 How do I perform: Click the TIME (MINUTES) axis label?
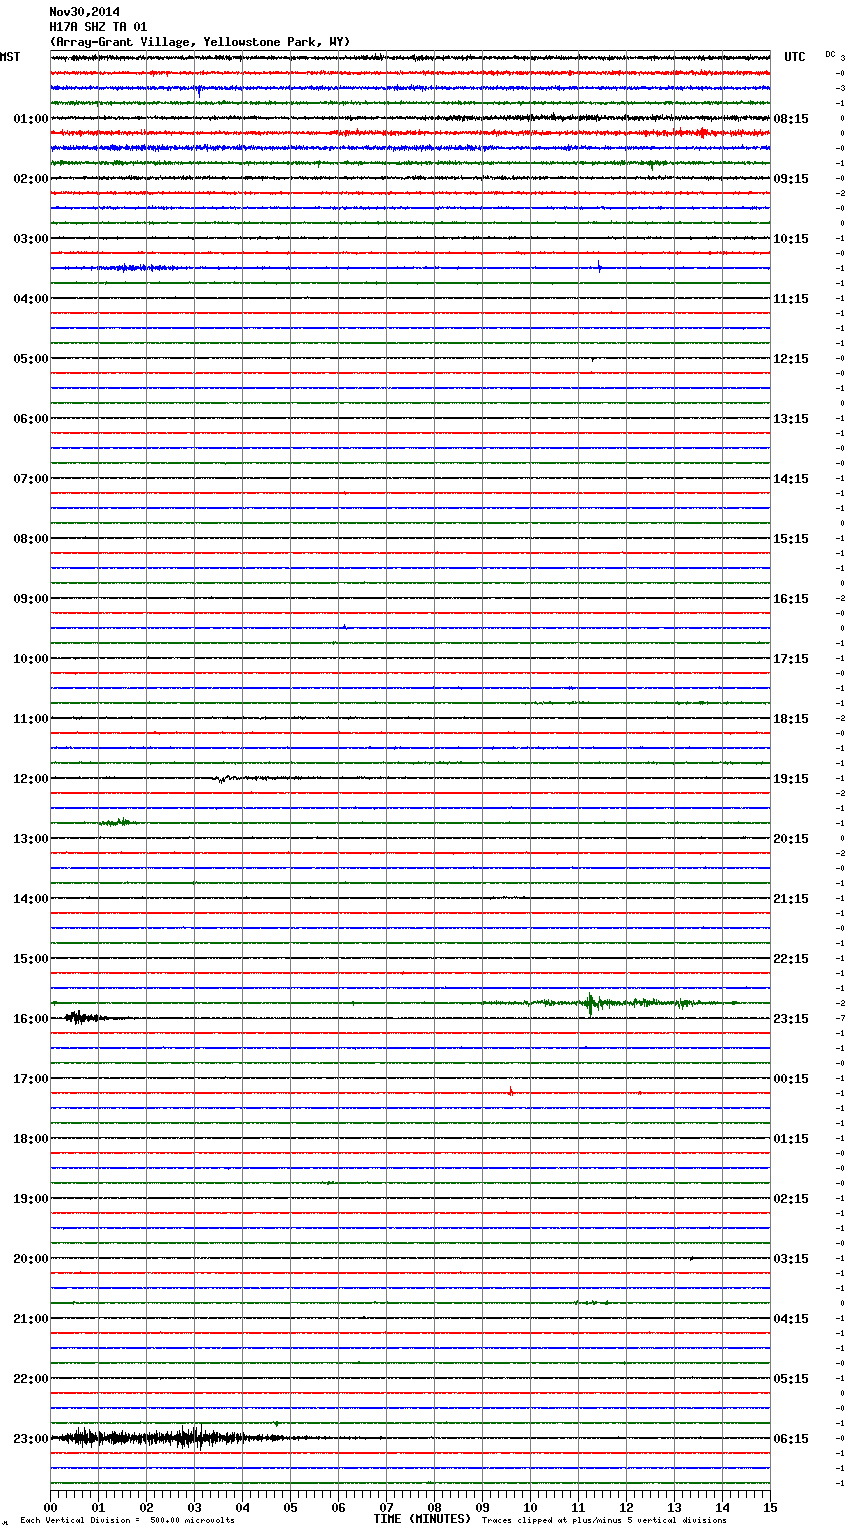(x=421, y=1519)
